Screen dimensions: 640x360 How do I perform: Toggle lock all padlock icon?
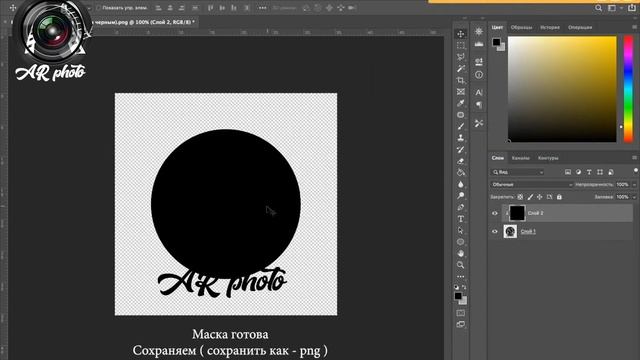pyautogui.click(x=559, y=197)
